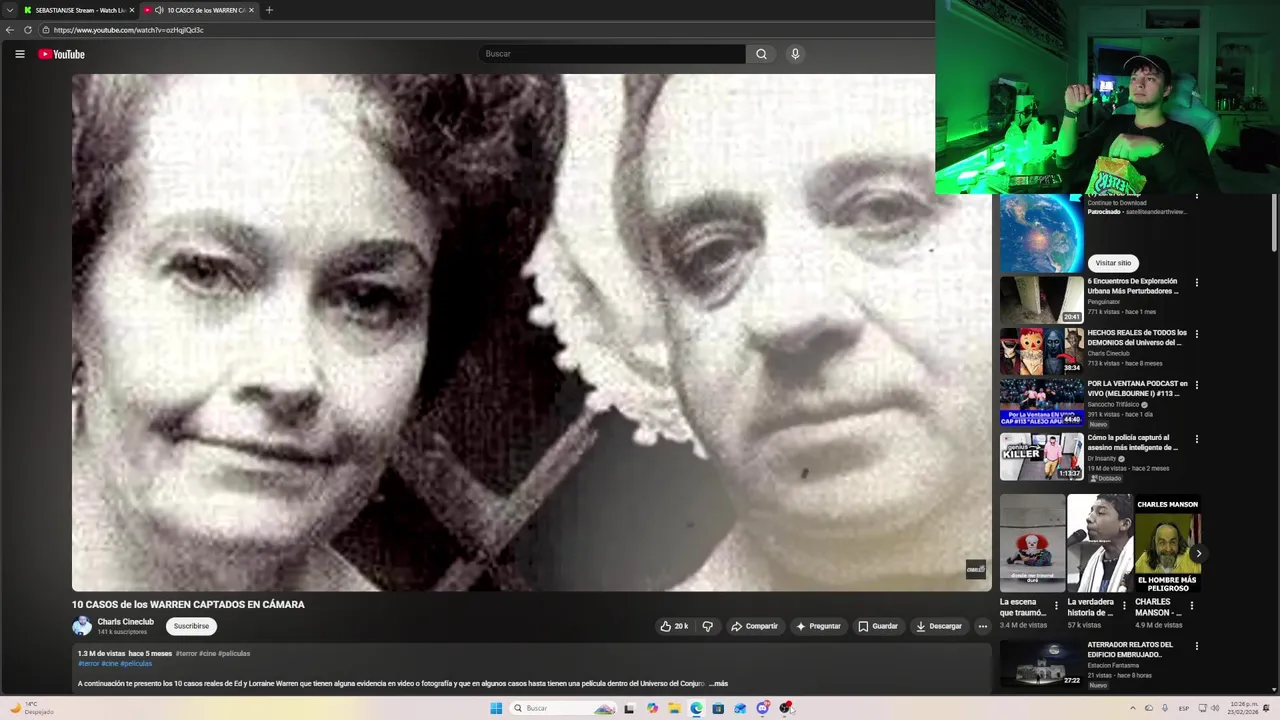Open more actions three-dot menu under video
The height and width of the screenshot is (720, 1280).
(982, 626)
